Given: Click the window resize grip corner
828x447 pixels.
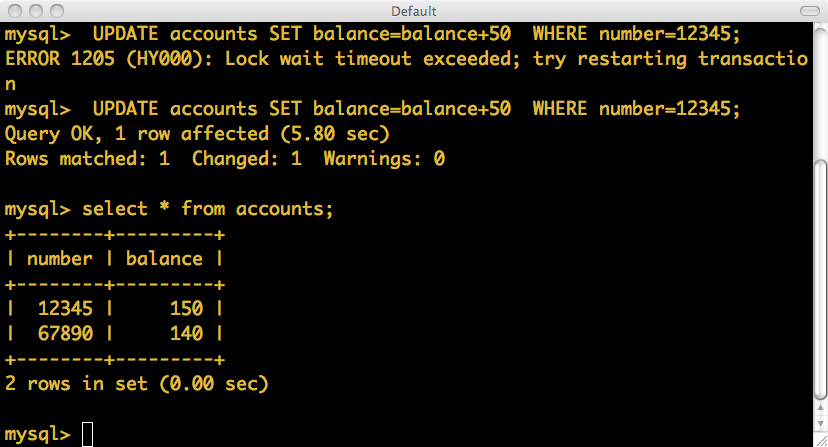Looking at the screenshot, I should pos(821,441).
